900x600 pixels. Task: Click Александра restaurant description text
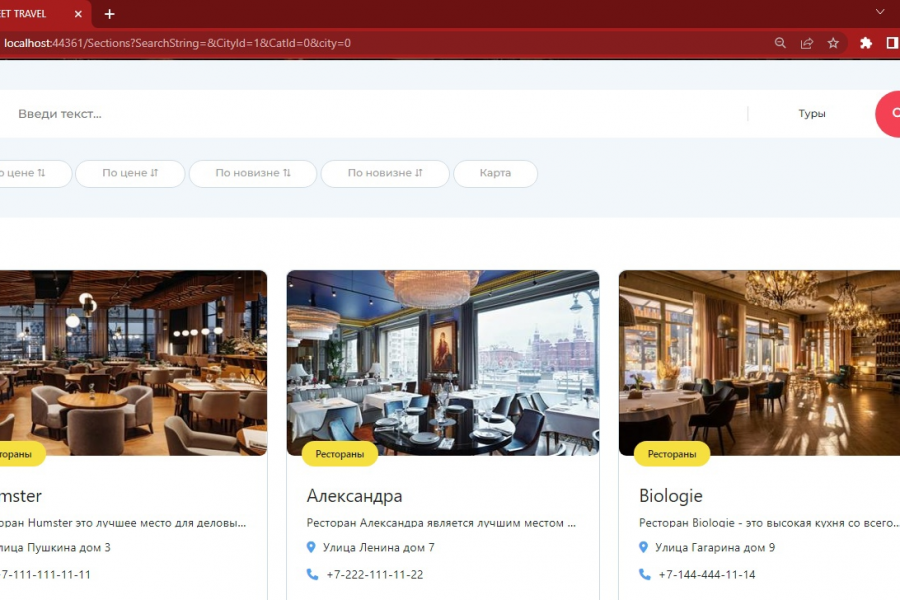[441, 523]
